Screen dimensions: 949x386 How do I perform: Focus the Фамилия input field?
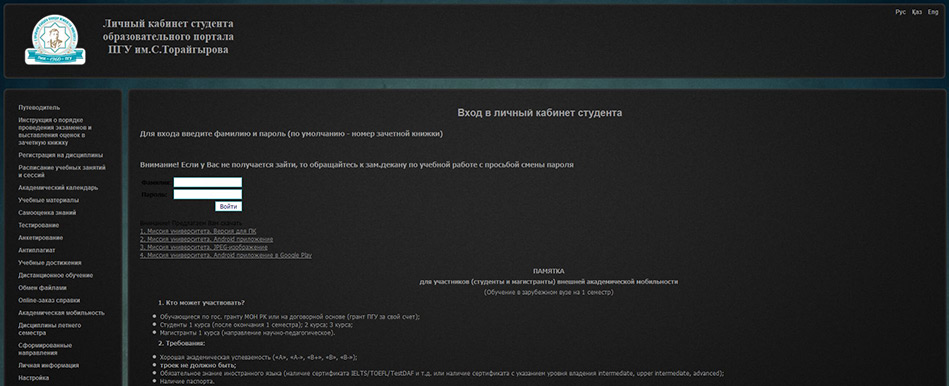pos(208,182)
